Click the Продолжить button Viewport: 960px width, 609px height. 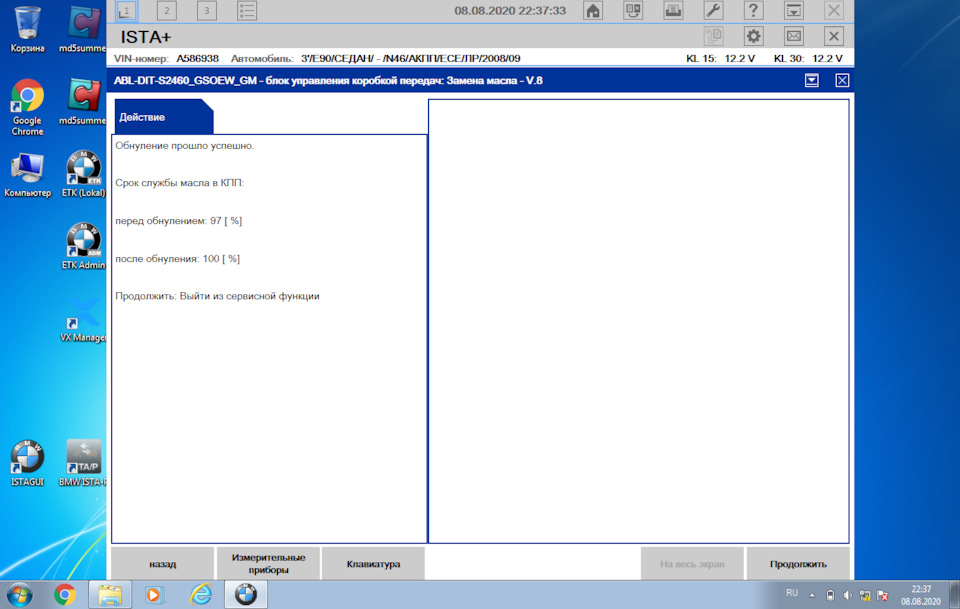tap(798, 564)
